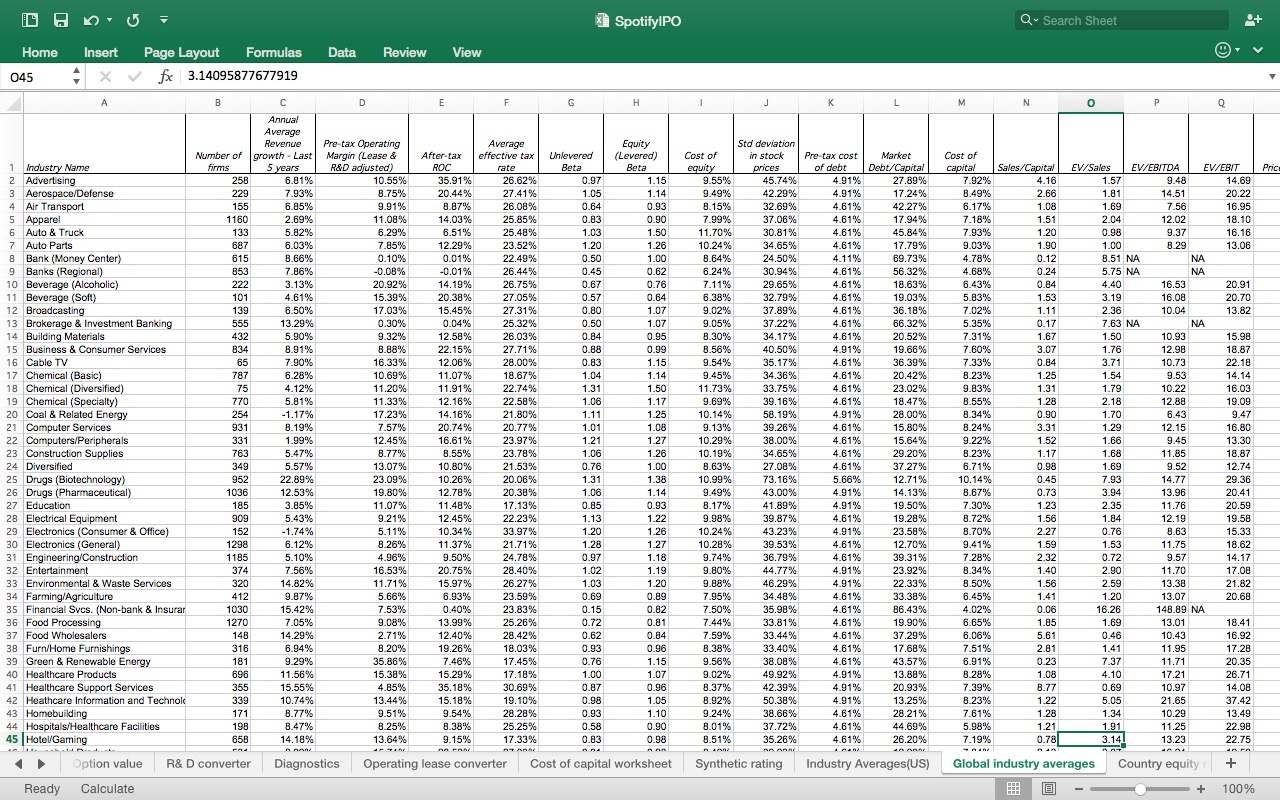This screenshot has width=1280, height=800.
Task: Click Calculate in the status bar
Action: [107, 789]
